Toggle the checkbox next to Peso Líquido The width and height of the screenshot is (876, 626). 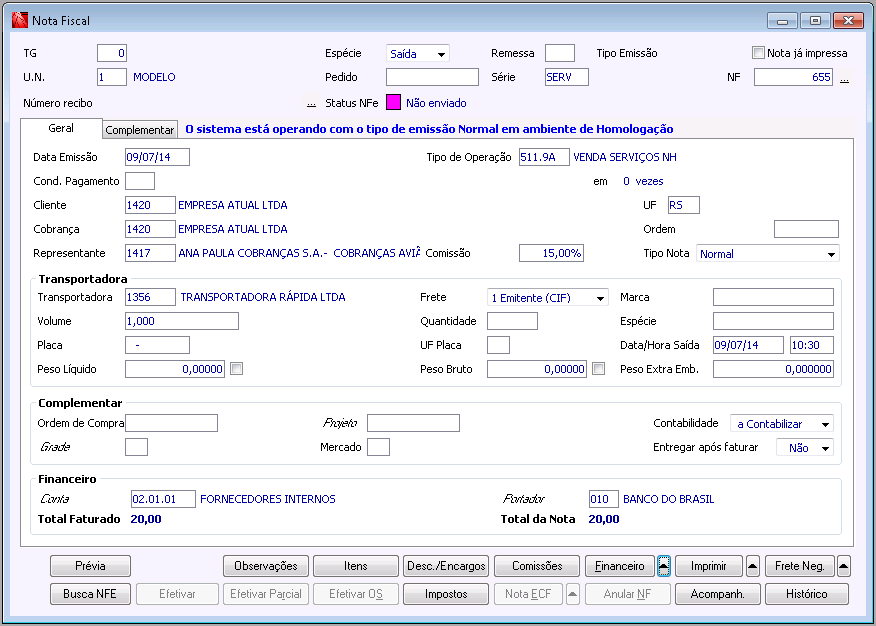click(x=237, y=369)
